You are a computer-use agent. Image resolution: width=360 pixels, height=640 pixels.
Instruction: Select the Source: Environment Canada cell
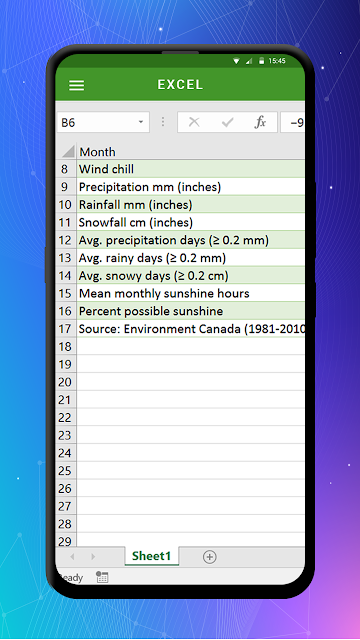click(x=191, y=329)
